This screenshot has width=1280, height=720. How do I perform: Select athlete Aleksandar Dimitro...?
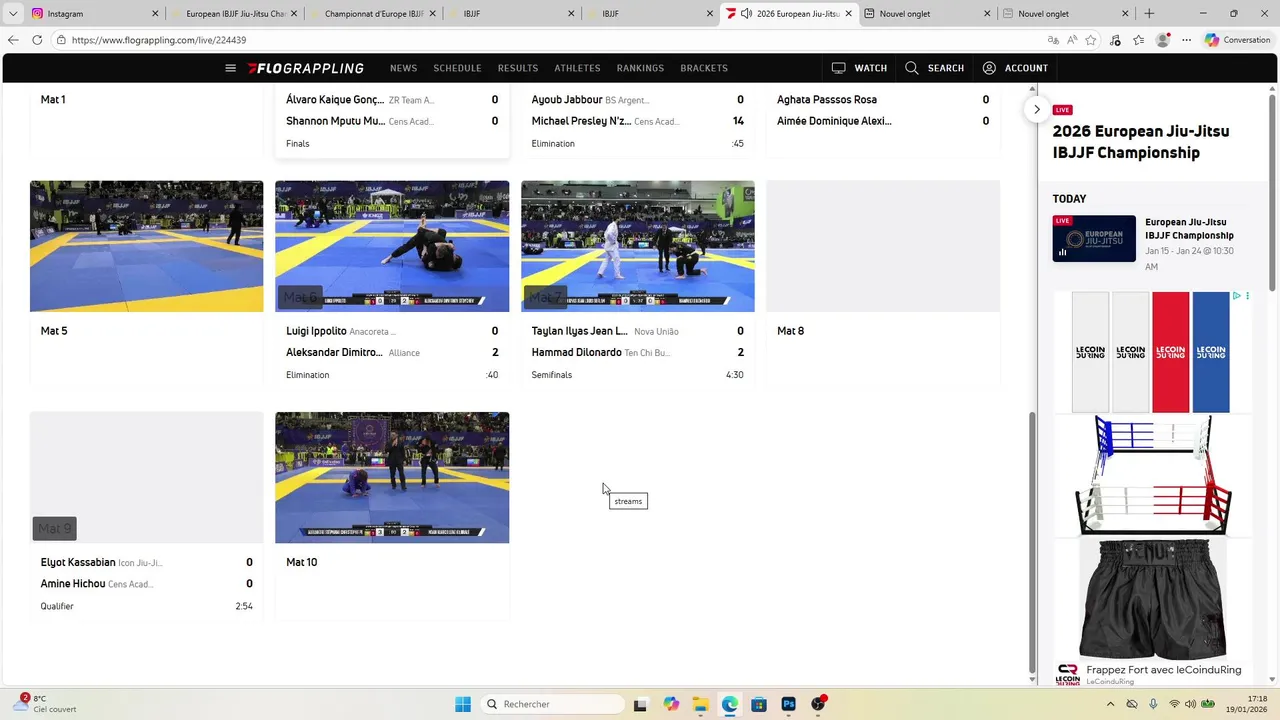[x=334, y=353]
